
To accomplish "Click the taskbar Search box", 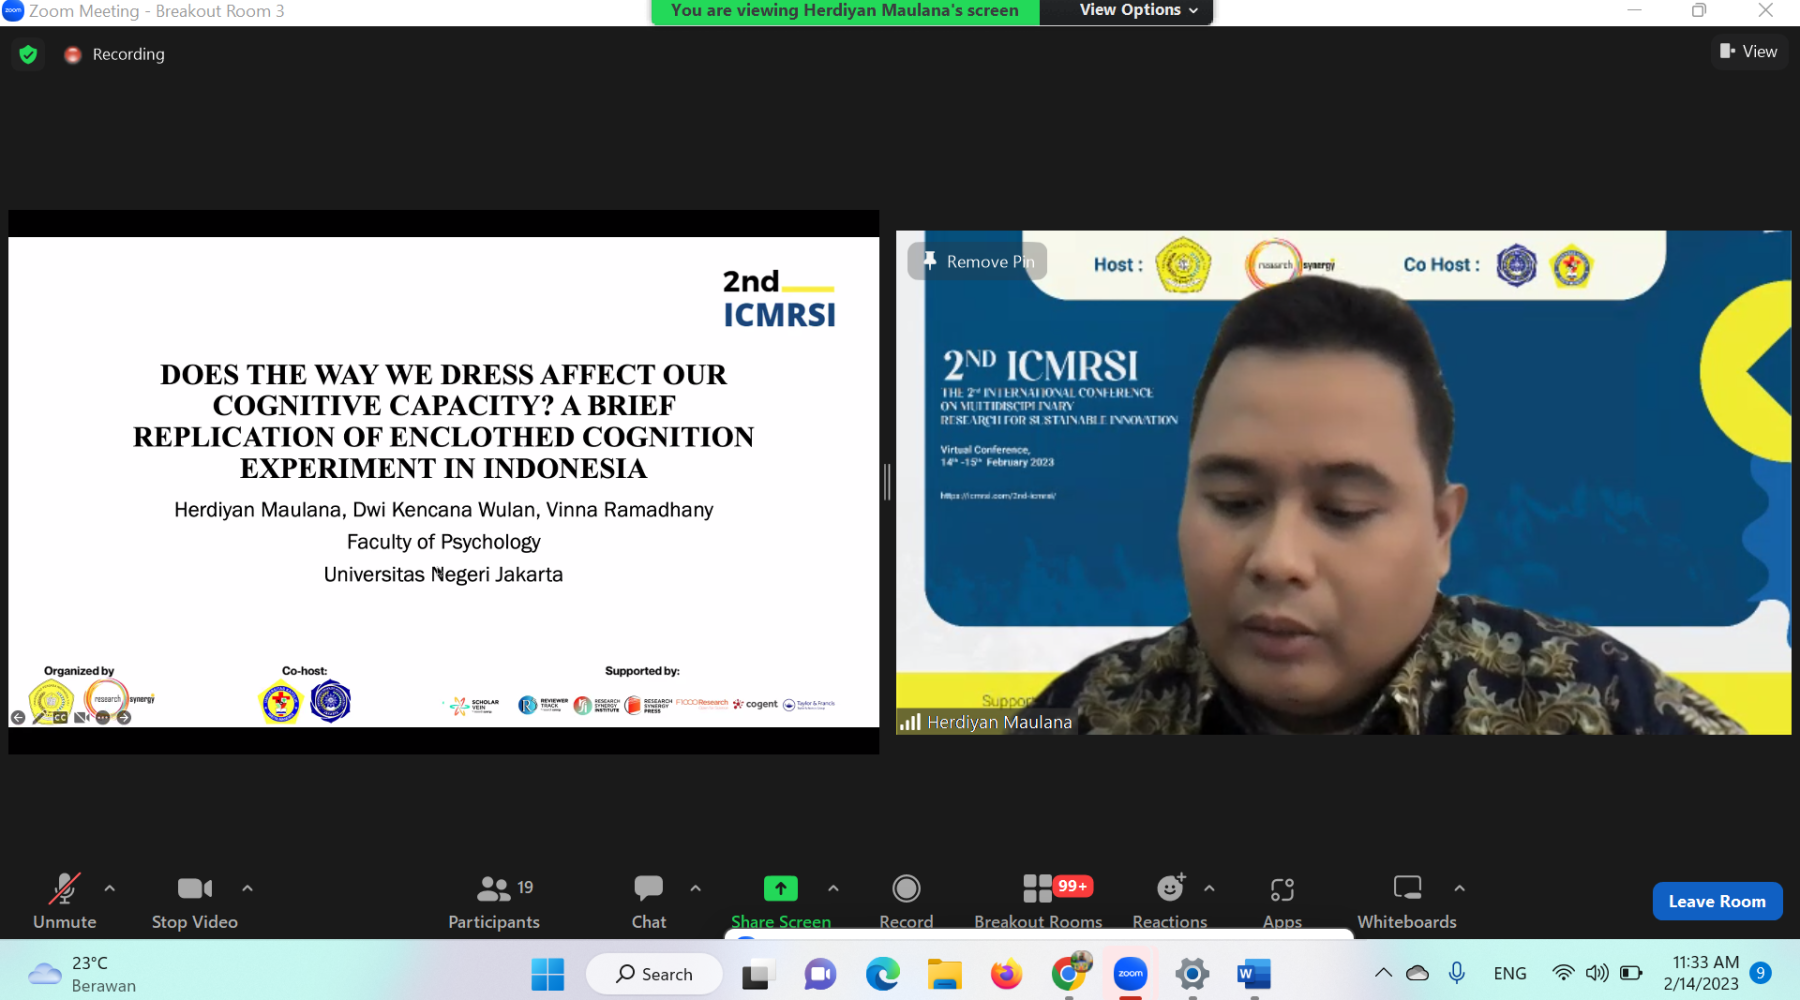I will point(654,974).
